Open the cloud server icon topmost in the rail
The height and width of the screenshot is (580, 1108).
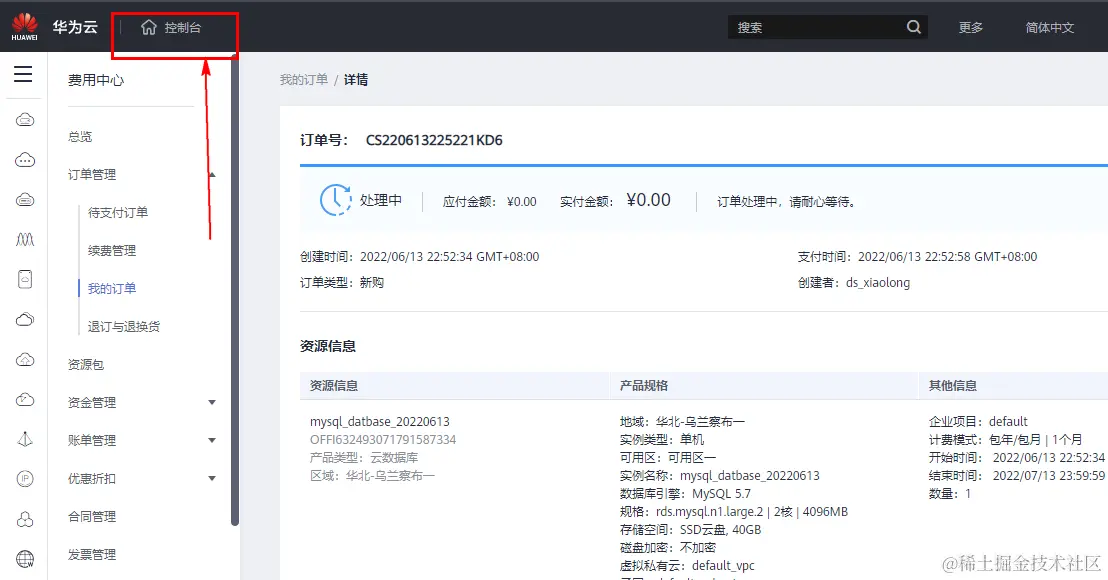[25, 120]
